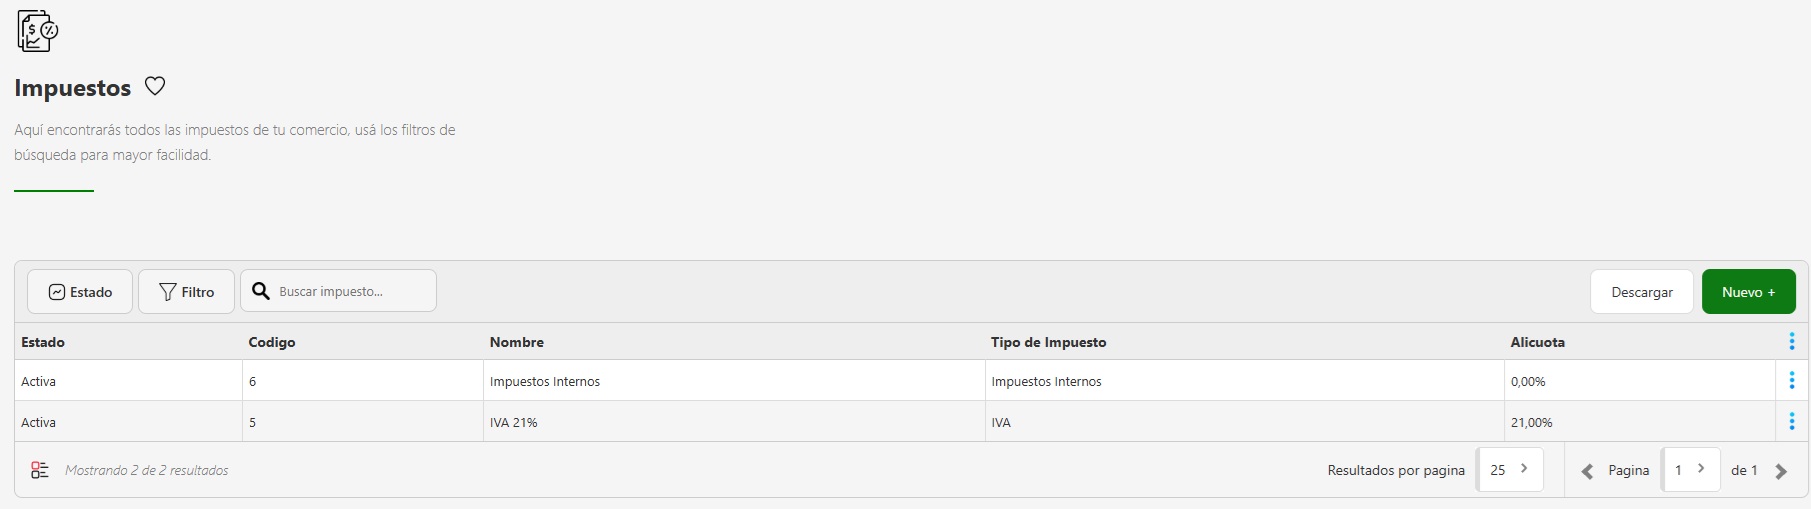
Task: Open actions menu for Impuestos Internos row
Action: coord(1791,381)
